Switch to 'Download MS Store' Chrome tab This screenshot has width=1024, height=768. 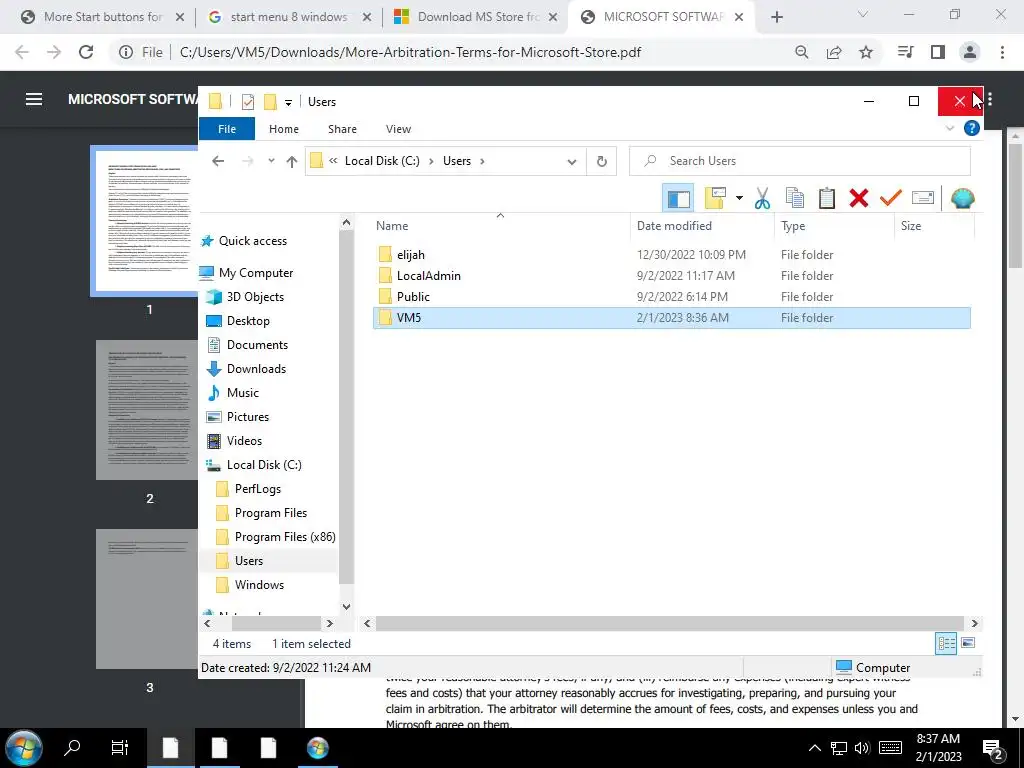(x=478, y=17)
